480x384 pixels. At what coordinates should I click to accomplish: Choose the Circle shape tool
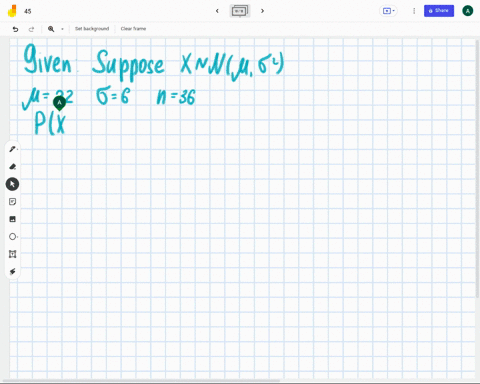12,237
